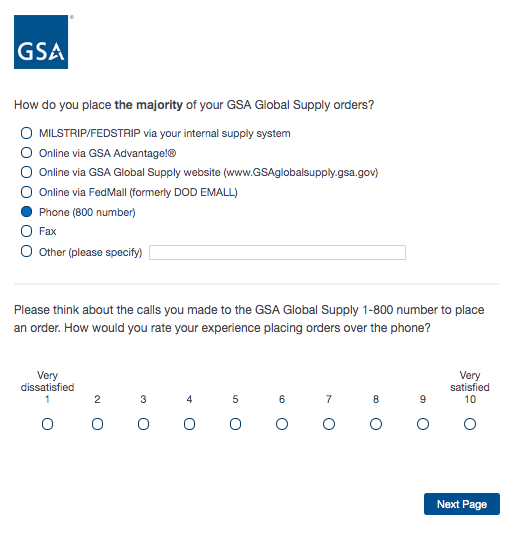Click the Other specify text field
Viewport: 522px width, 551px height.
277,252
